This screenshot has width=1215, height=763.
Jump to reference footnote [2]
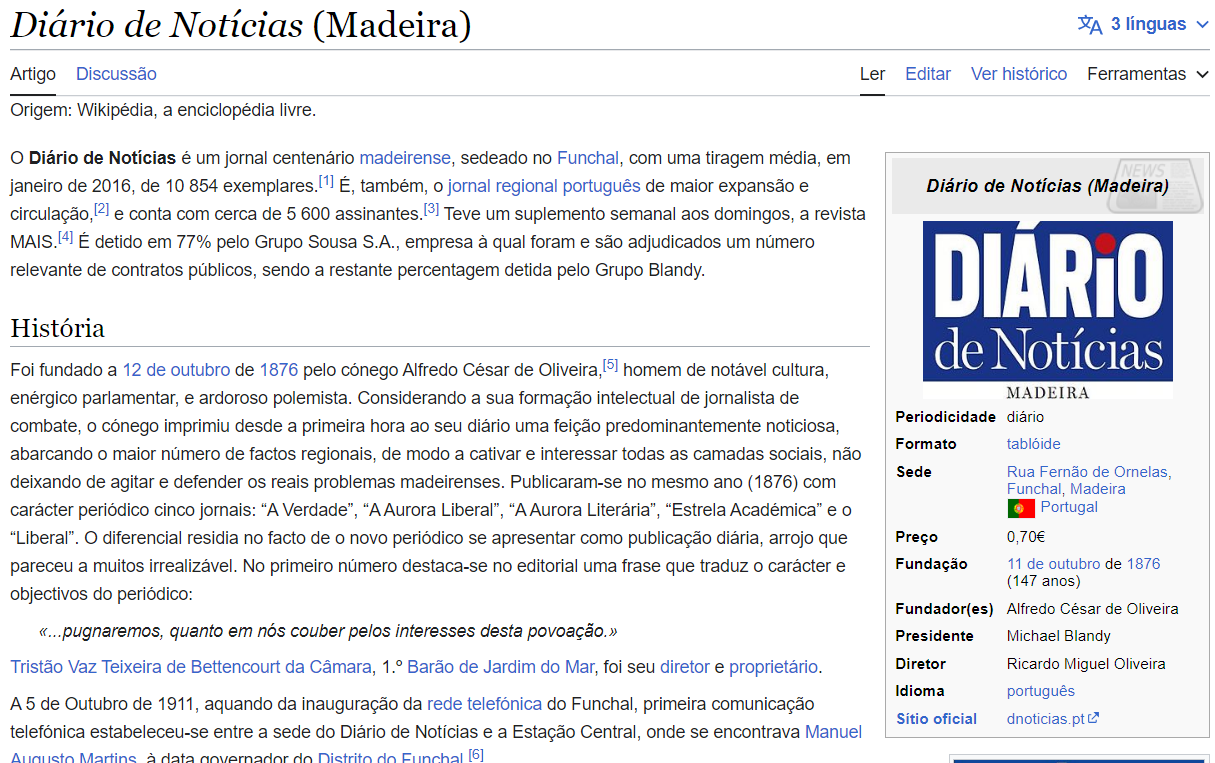click(101, 209)
